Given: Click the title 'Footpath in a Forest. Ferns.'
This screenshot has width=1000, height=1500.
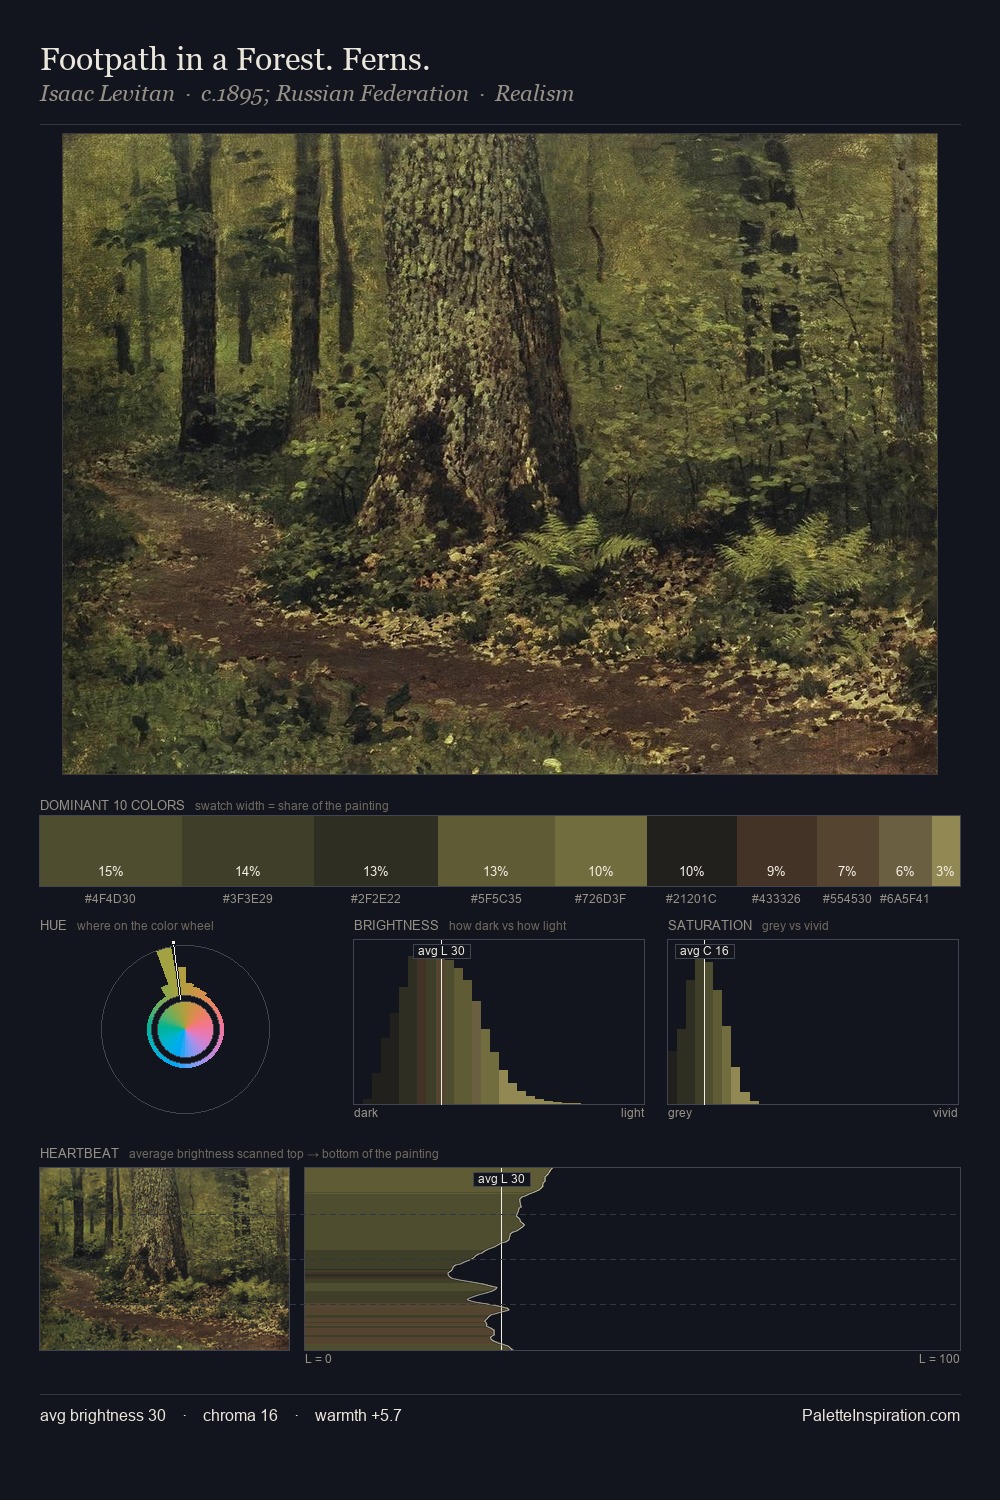Looking at the screenshot, I should [235, 60].
